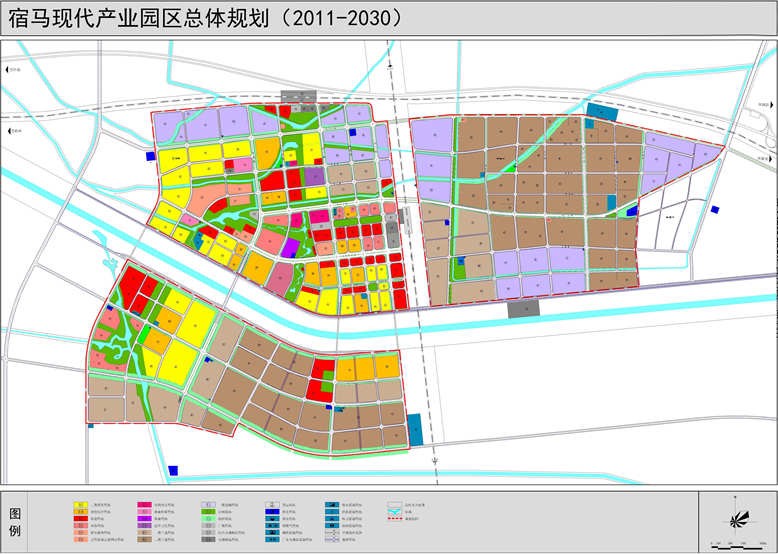The width and height of the screenshot is (778, 554).
Task: Click blue square near bottom-left corner of map
Action: click(174, 469)
